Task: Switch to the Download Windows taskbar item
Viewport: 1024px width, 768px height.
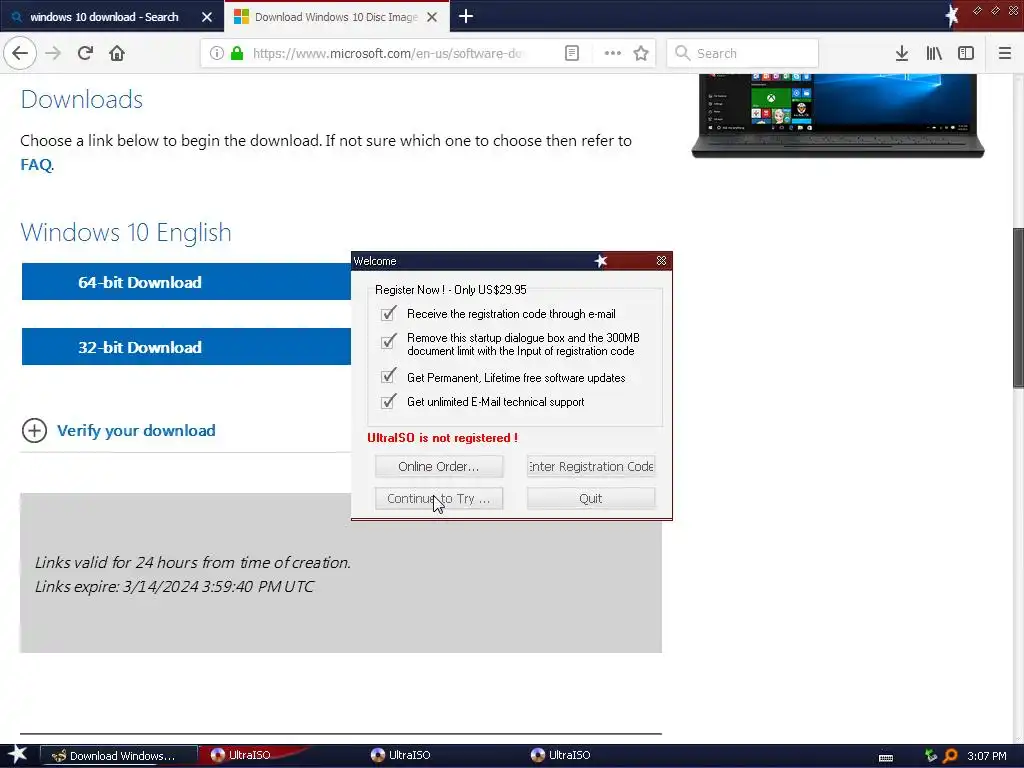Action: pyautogui.click(x=119, y=756)
